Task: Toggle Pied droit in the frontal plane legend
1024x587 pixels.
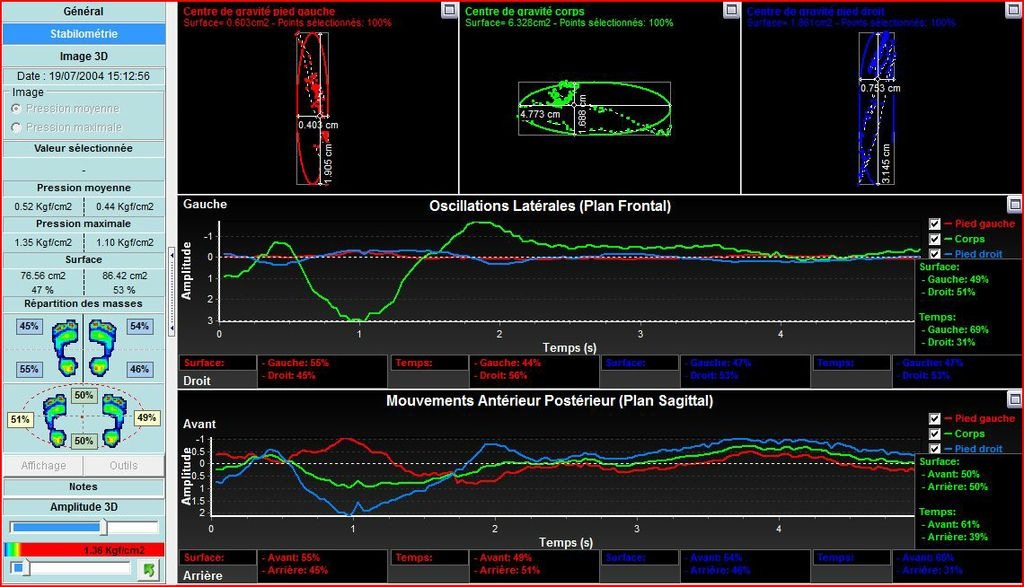Action: click(935, 254)
